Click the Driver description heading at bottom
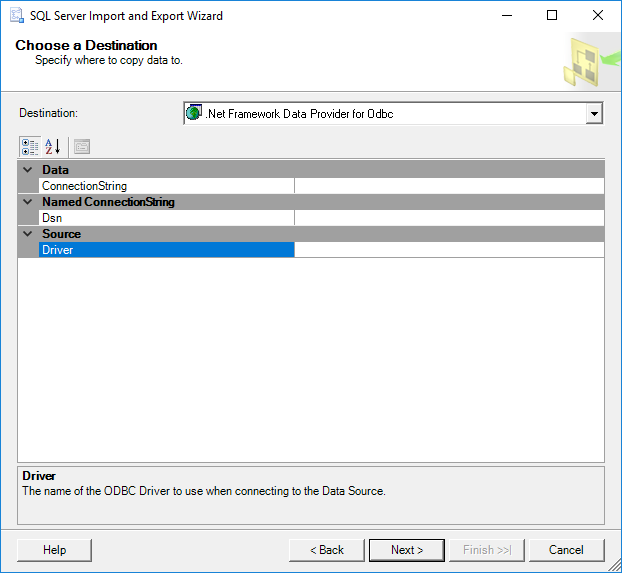The width and height of the screenshot is (622, 573). coord(39,476)
